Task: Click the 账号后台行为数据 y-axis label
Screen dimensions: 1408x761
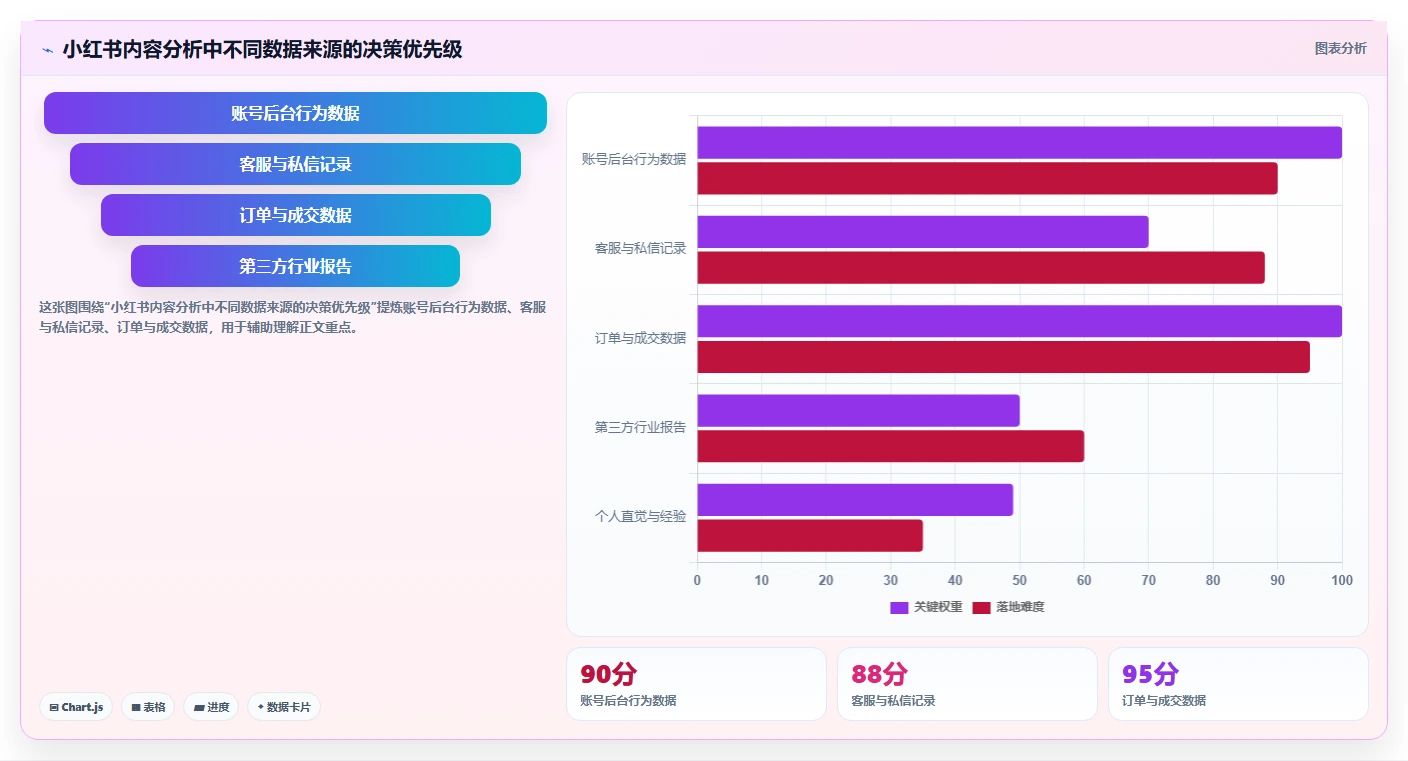Action: pyautogui.click(x=634, y=159)
